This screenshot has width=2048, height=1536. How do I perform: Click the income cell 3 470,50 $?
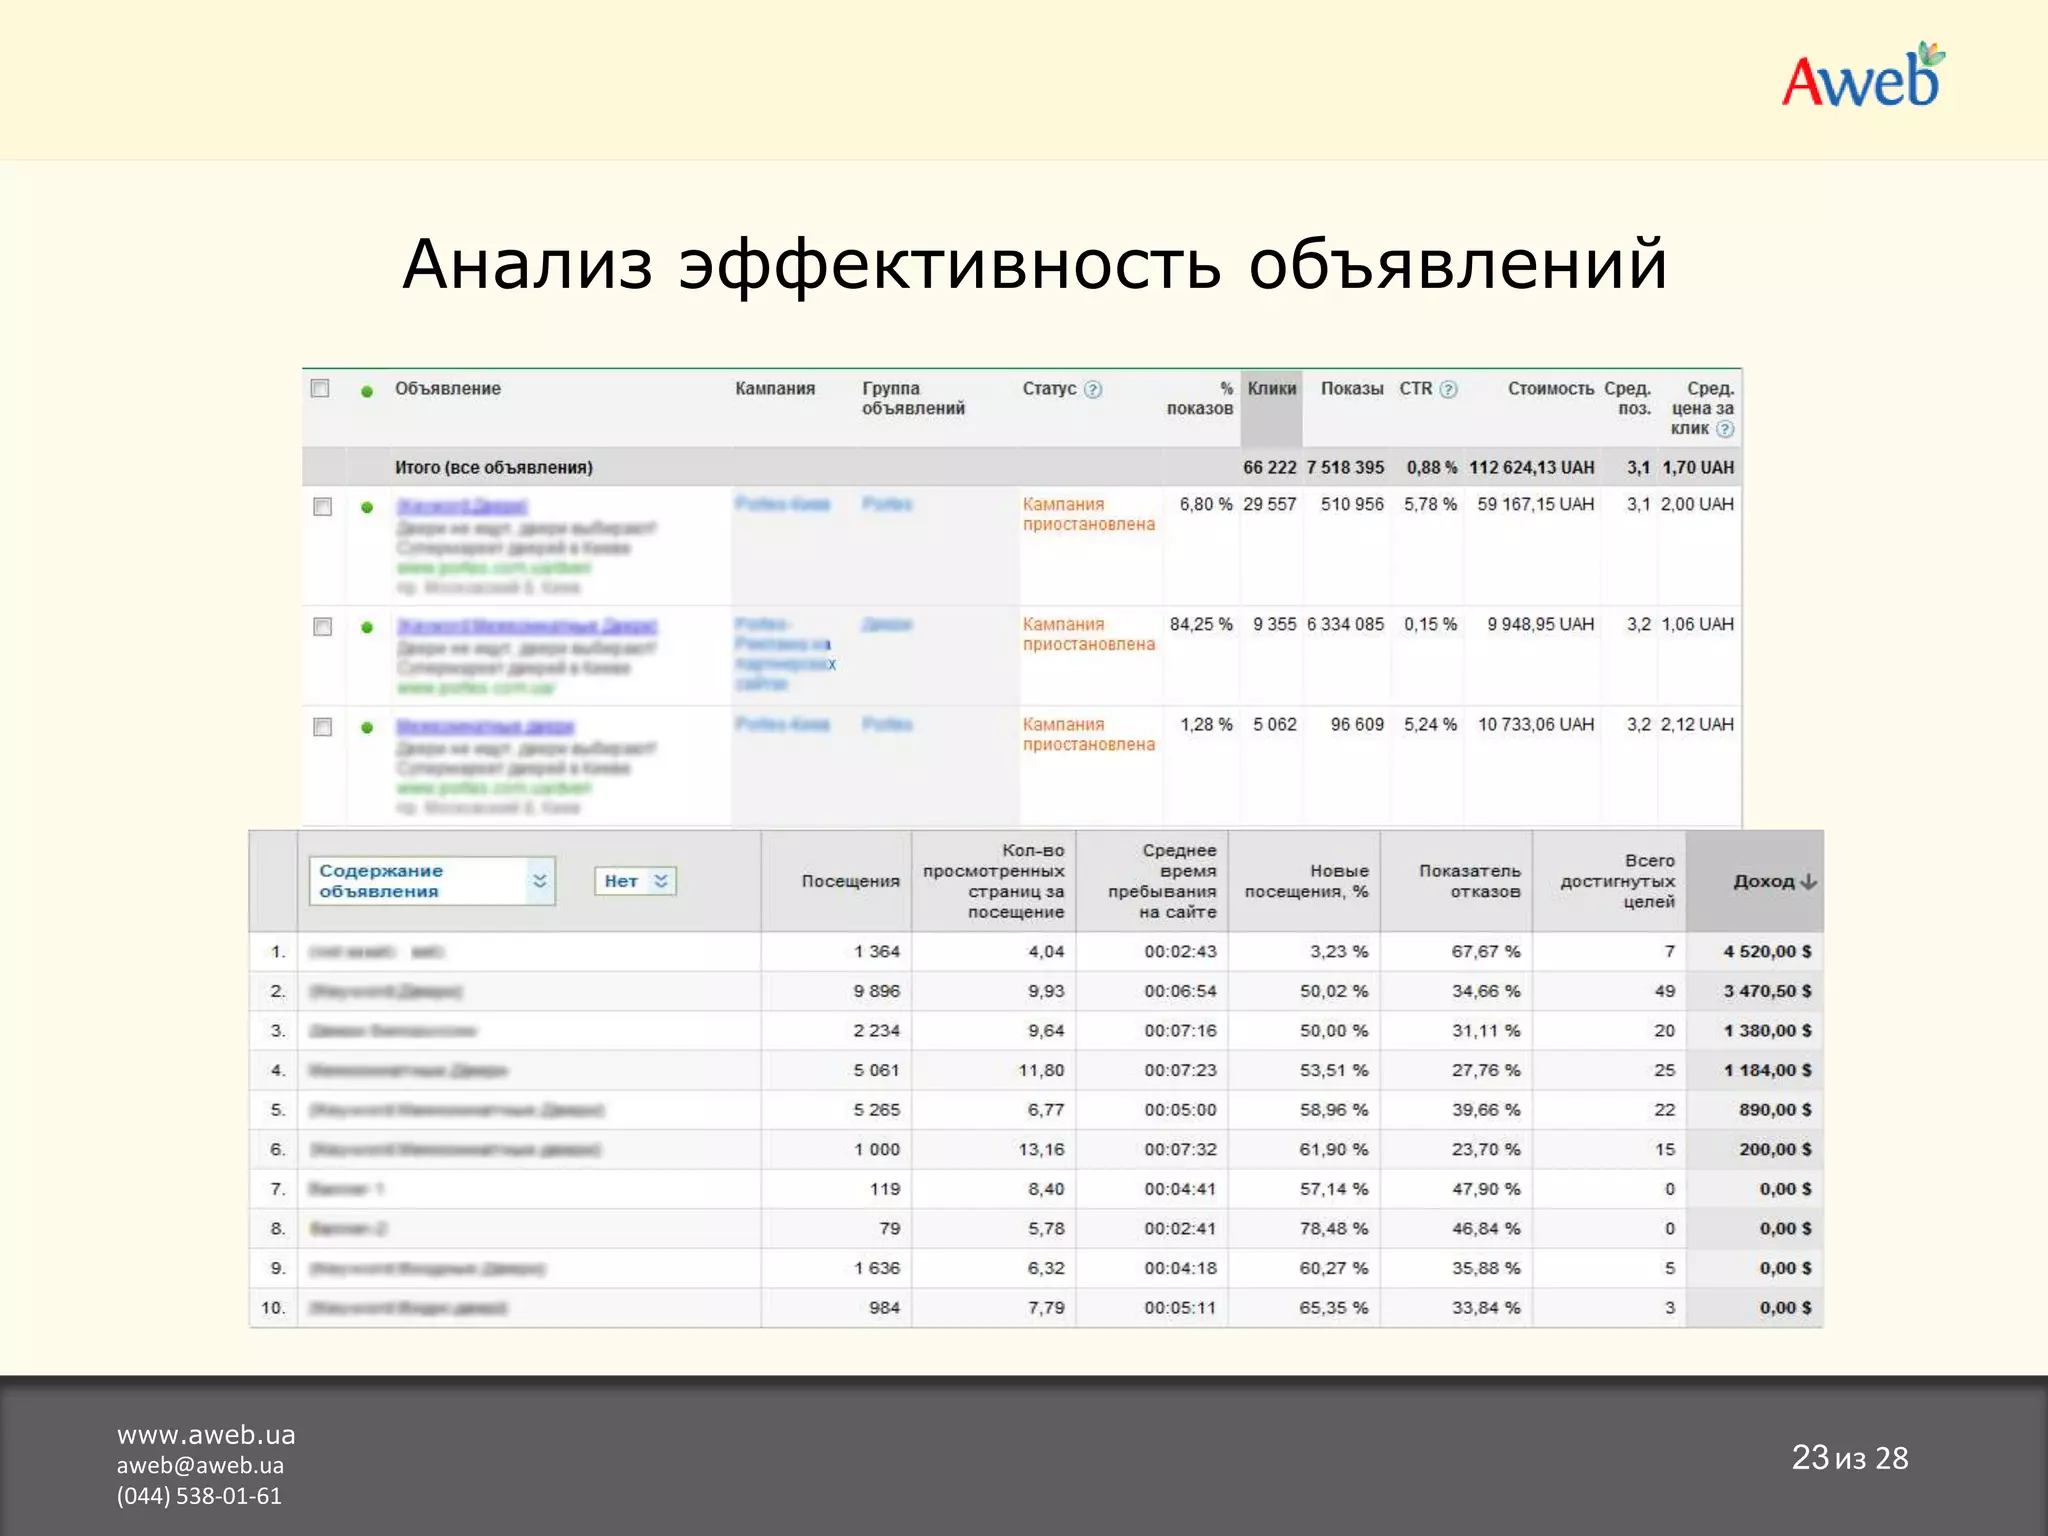pos(1767,991)
